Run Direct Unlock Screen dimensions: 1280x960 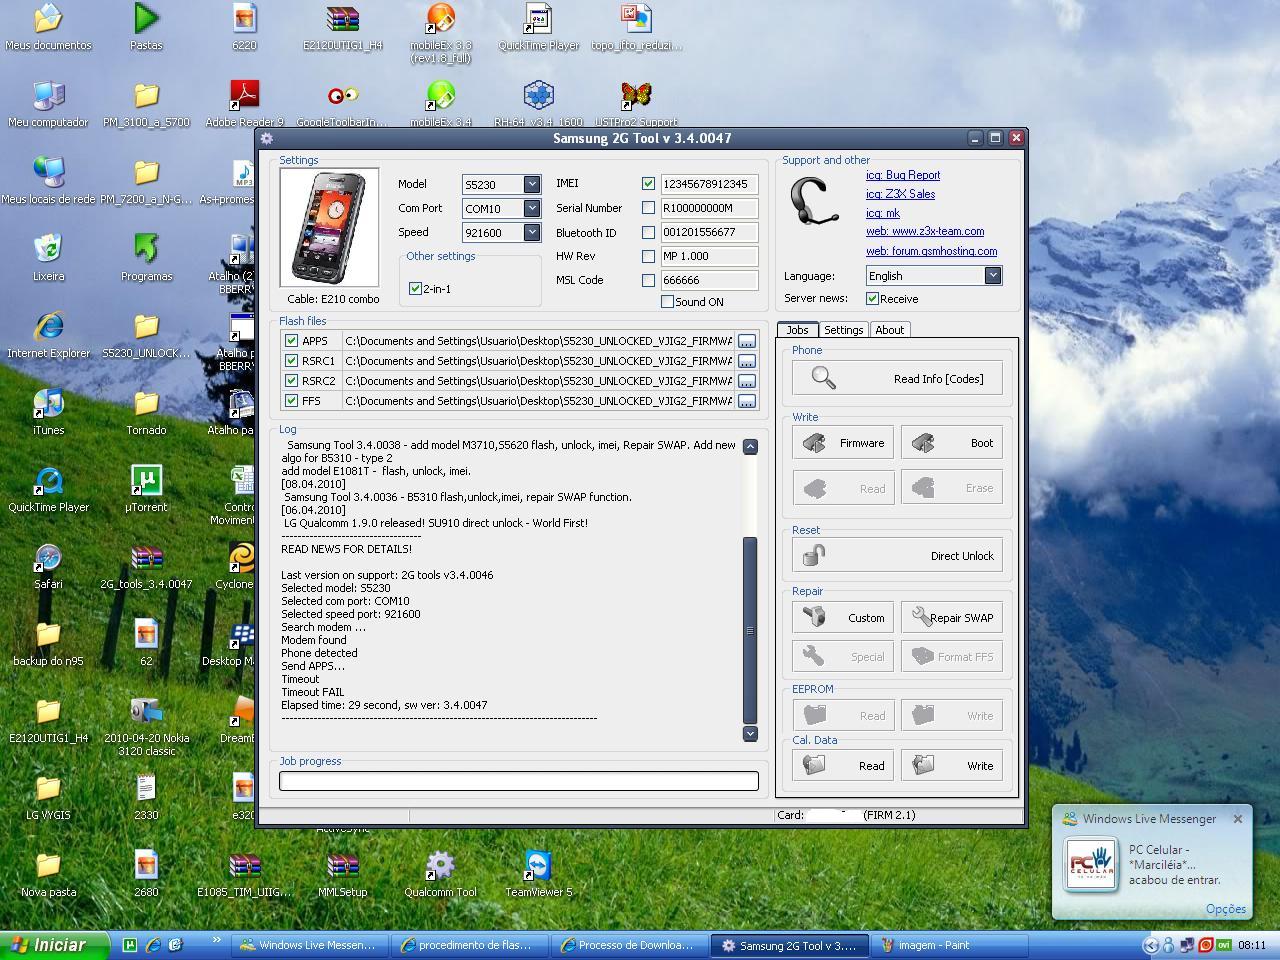pos(897,556)
